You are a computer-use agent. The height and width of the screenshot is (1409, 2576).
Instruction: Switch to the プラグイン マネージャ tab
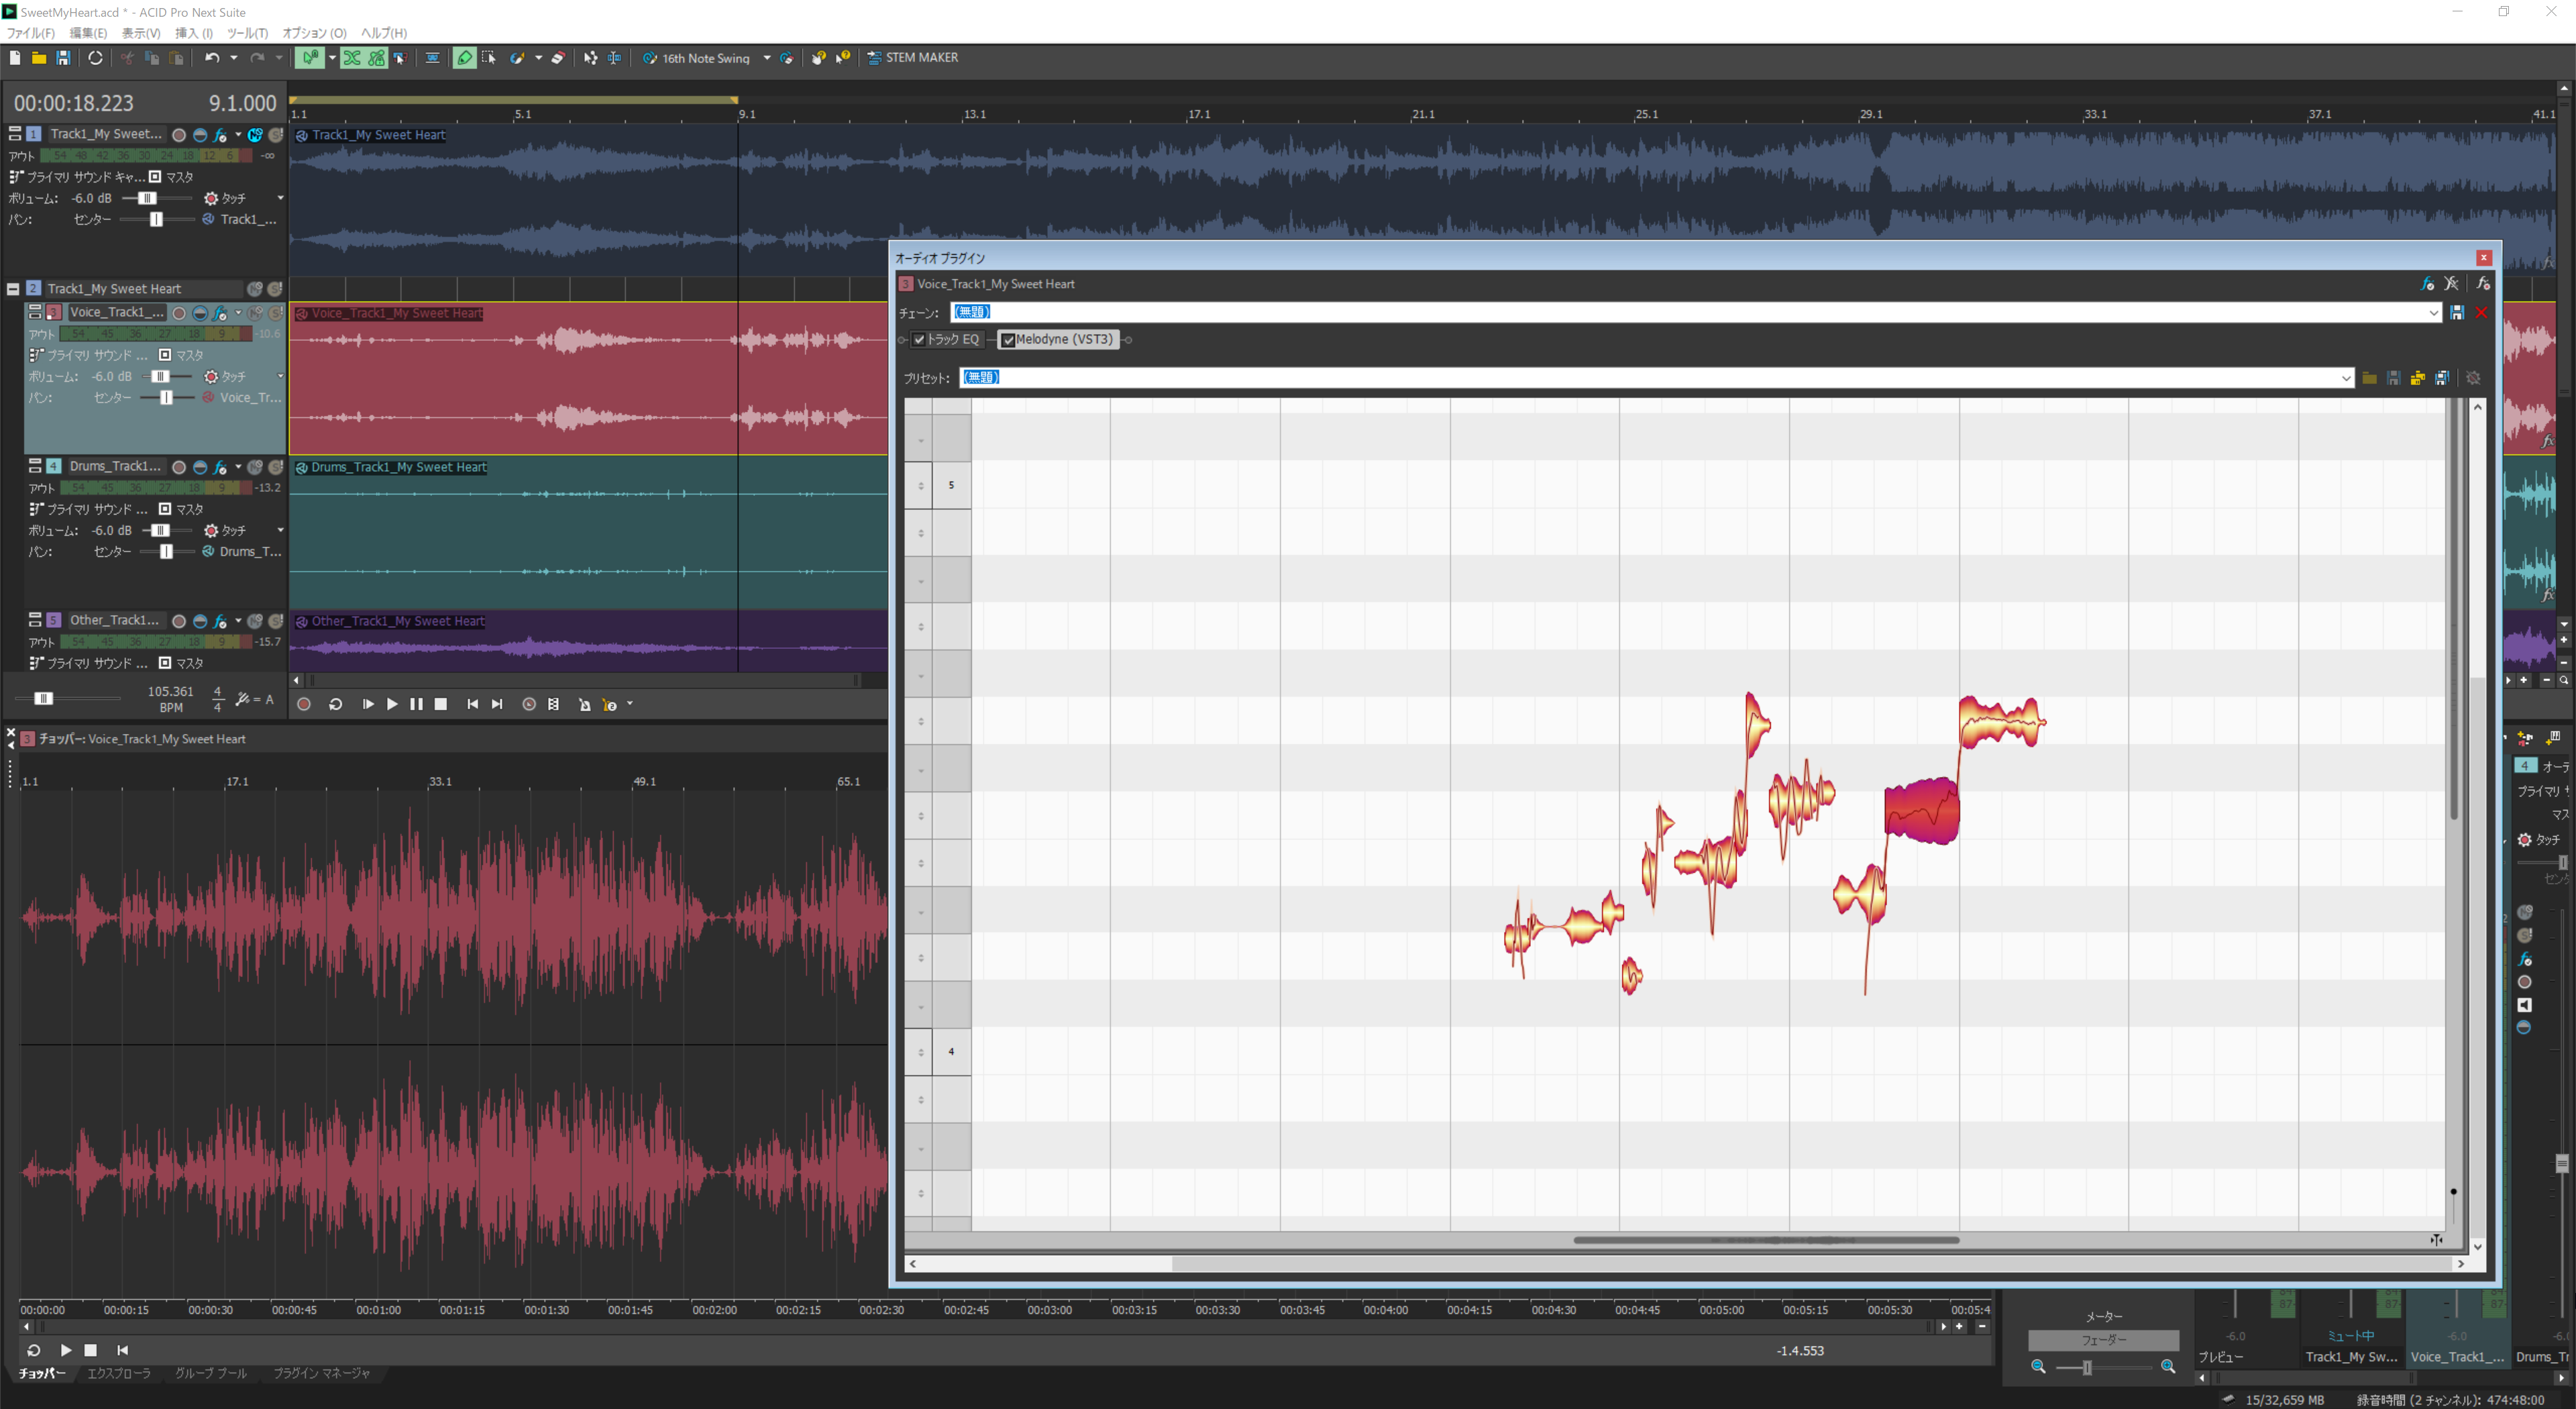(x=321, y=1374)
